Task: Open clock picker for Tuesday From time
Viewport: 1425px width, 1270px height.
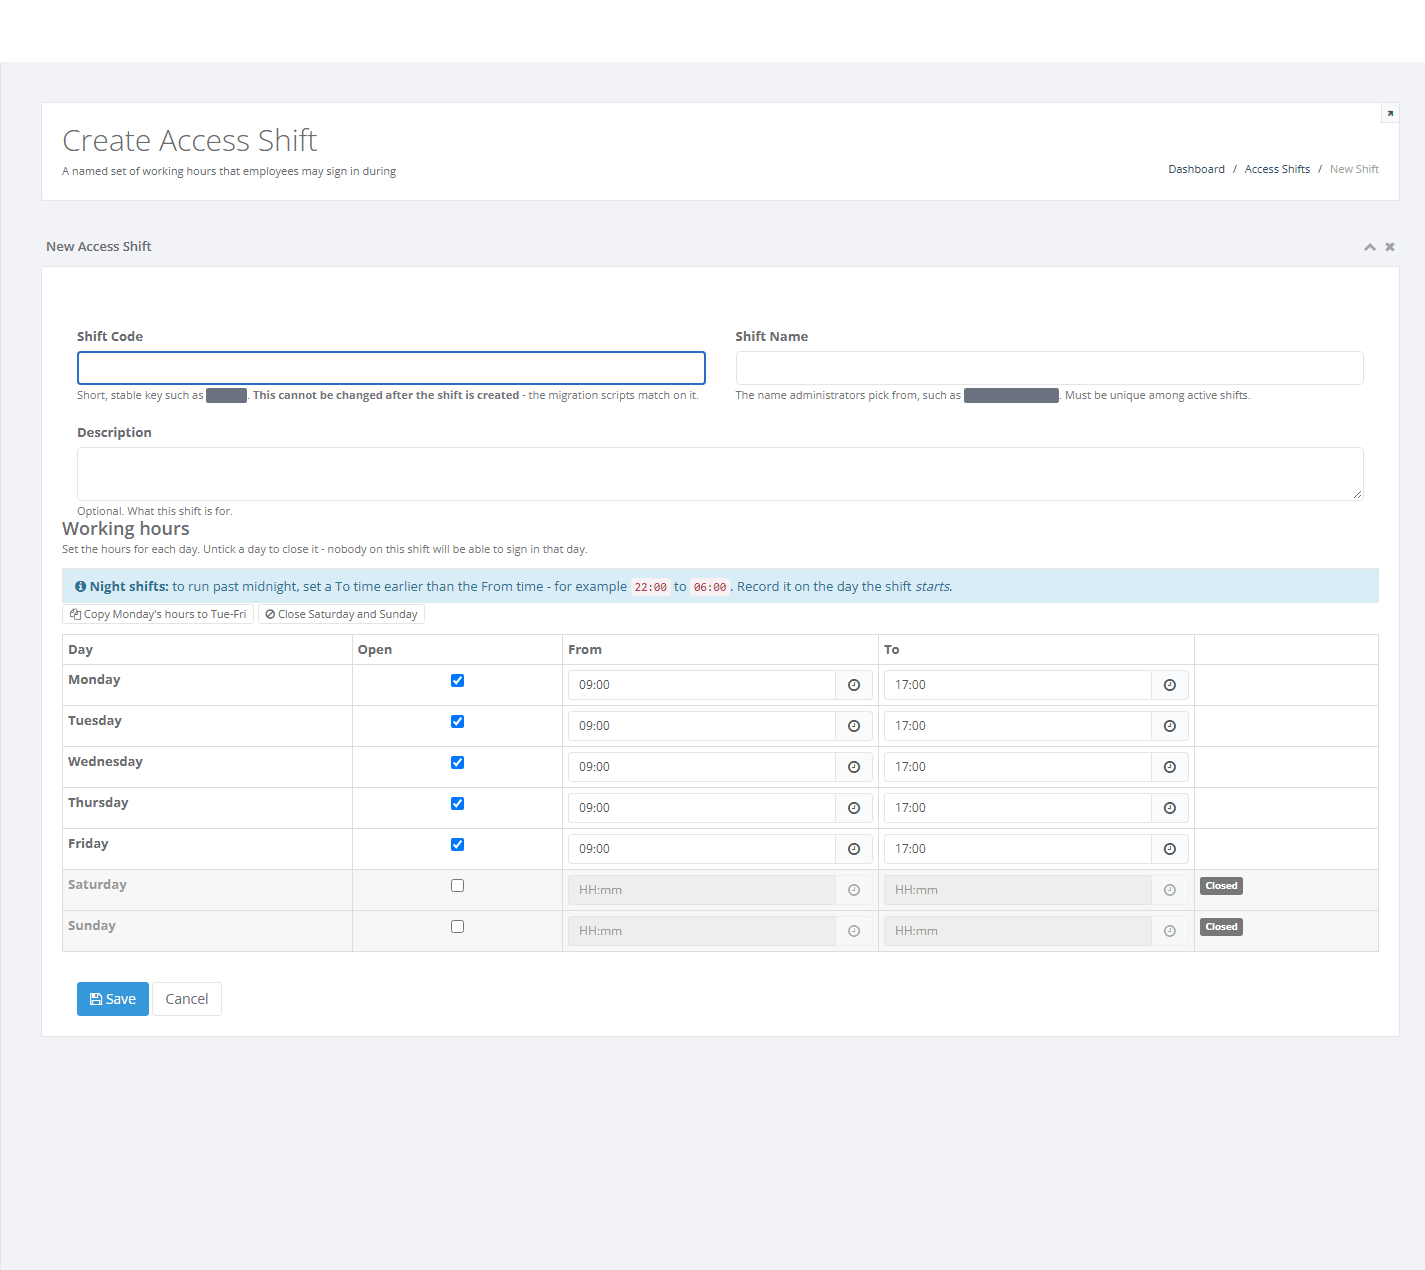Action: click(854, 726)
